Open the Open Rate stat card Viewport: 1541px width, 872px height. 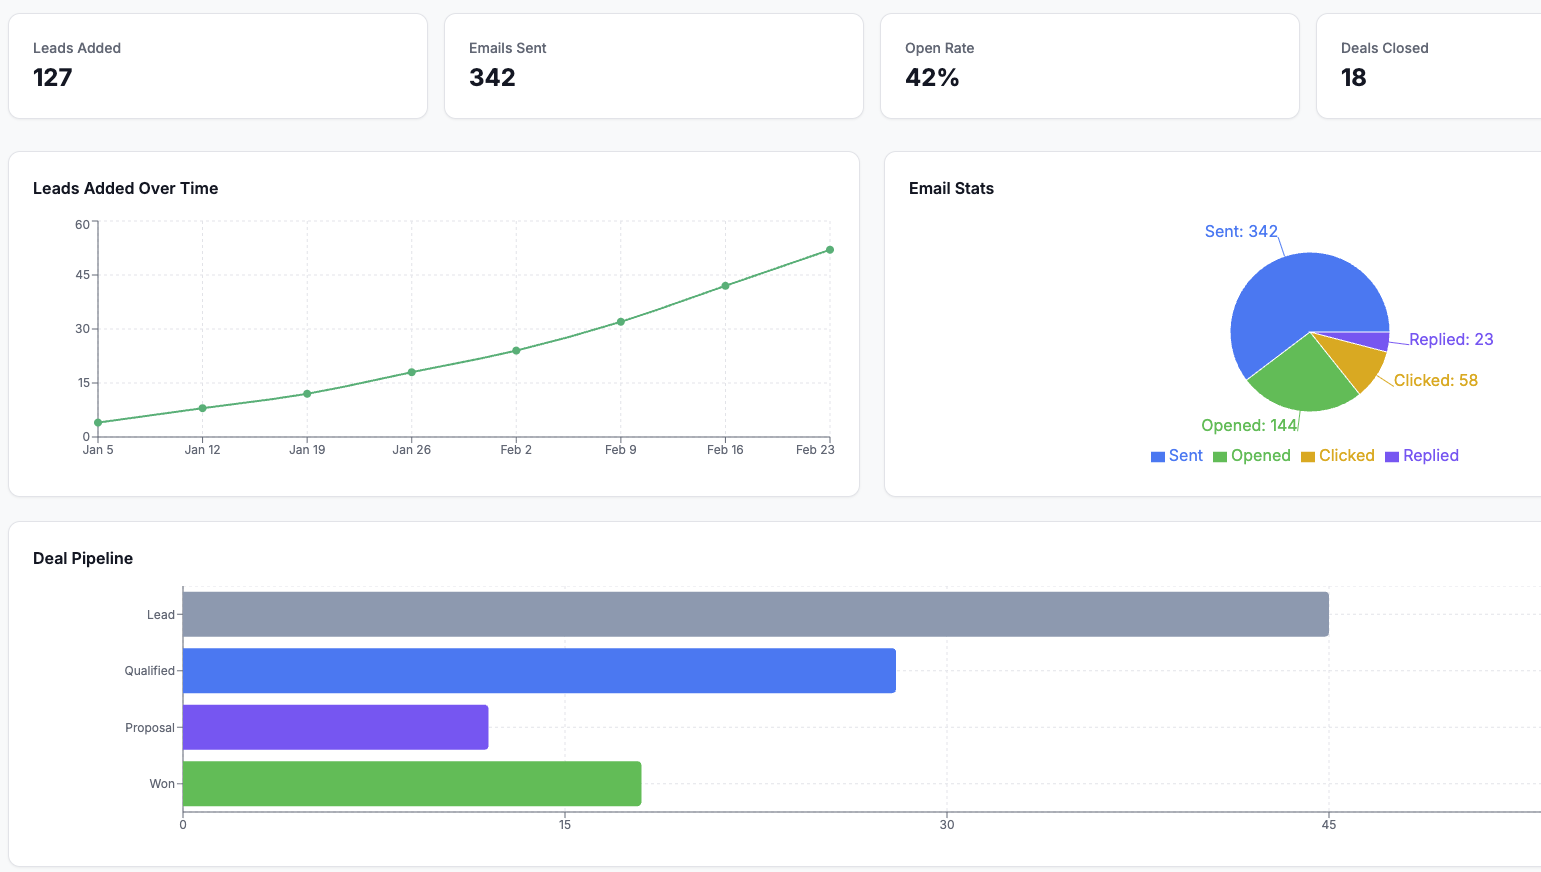coord(1089,66)
